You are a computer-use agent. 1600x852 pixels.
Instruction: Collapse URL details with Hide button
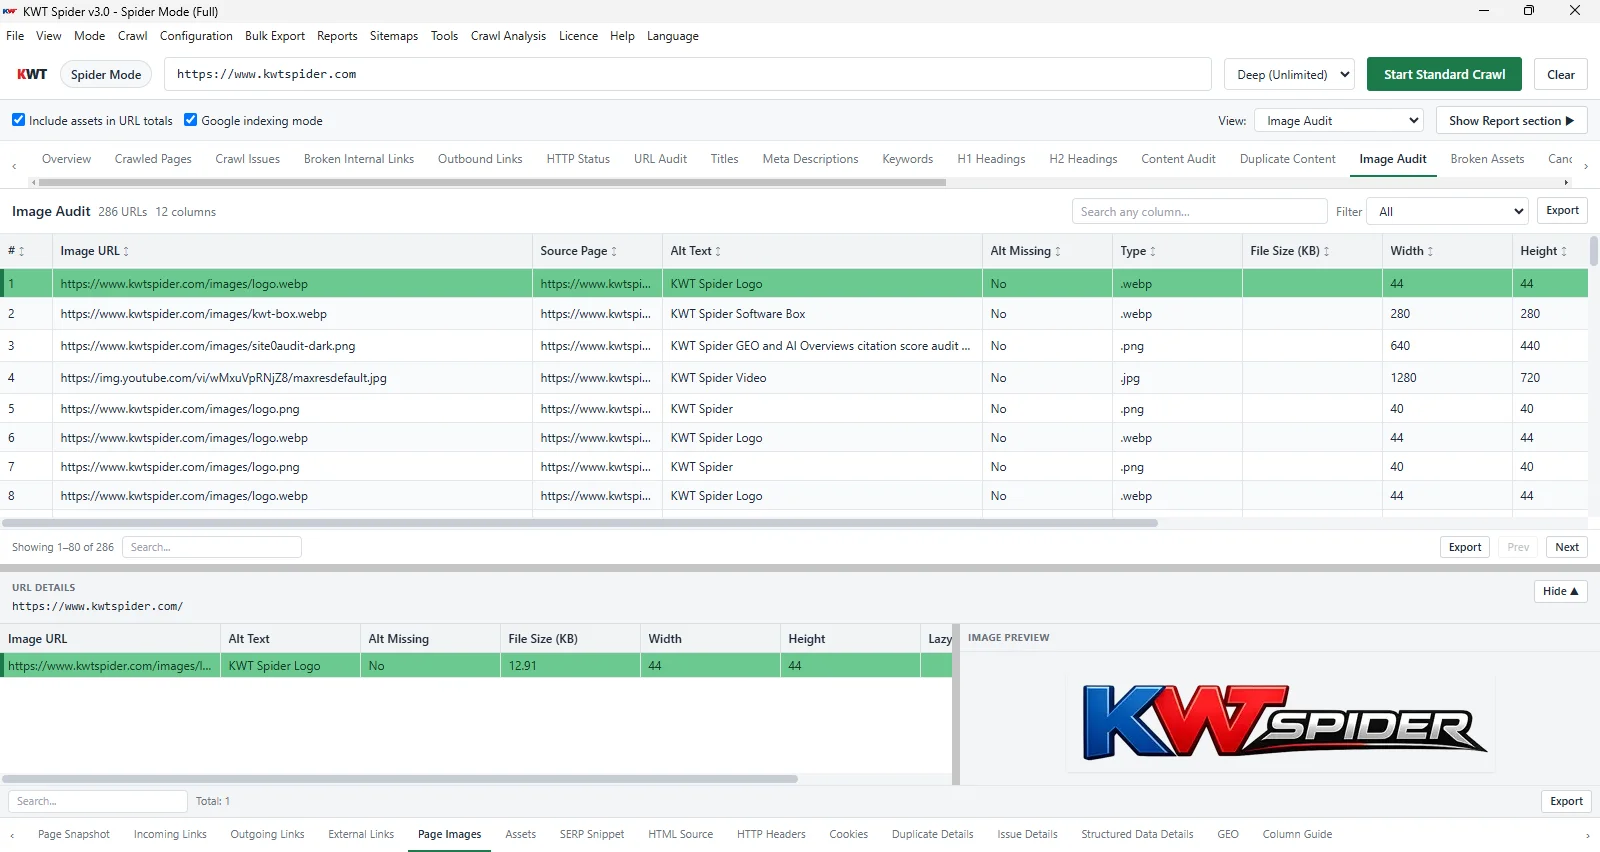pyautogui.click(x=1560, y=591)
